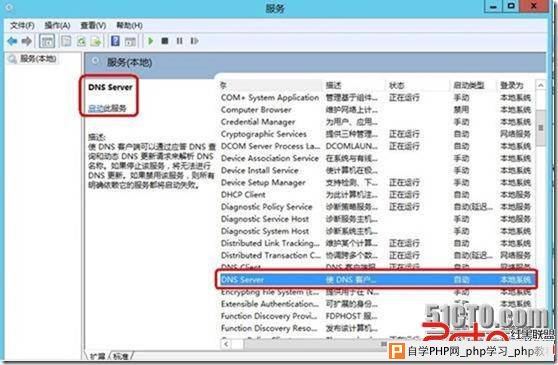Select the Diagnostic System Host row

coord(376,231)
